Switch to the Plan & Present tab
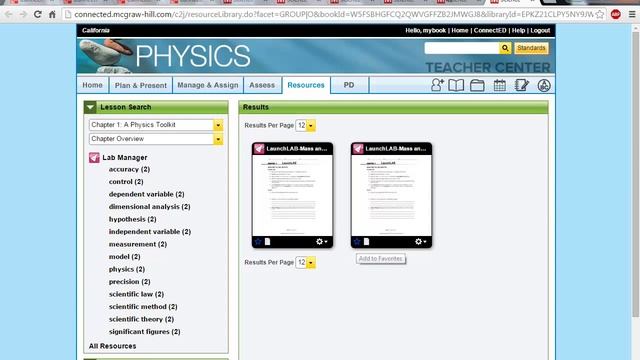This screenshot has height=360, width=640. point(140,85)
